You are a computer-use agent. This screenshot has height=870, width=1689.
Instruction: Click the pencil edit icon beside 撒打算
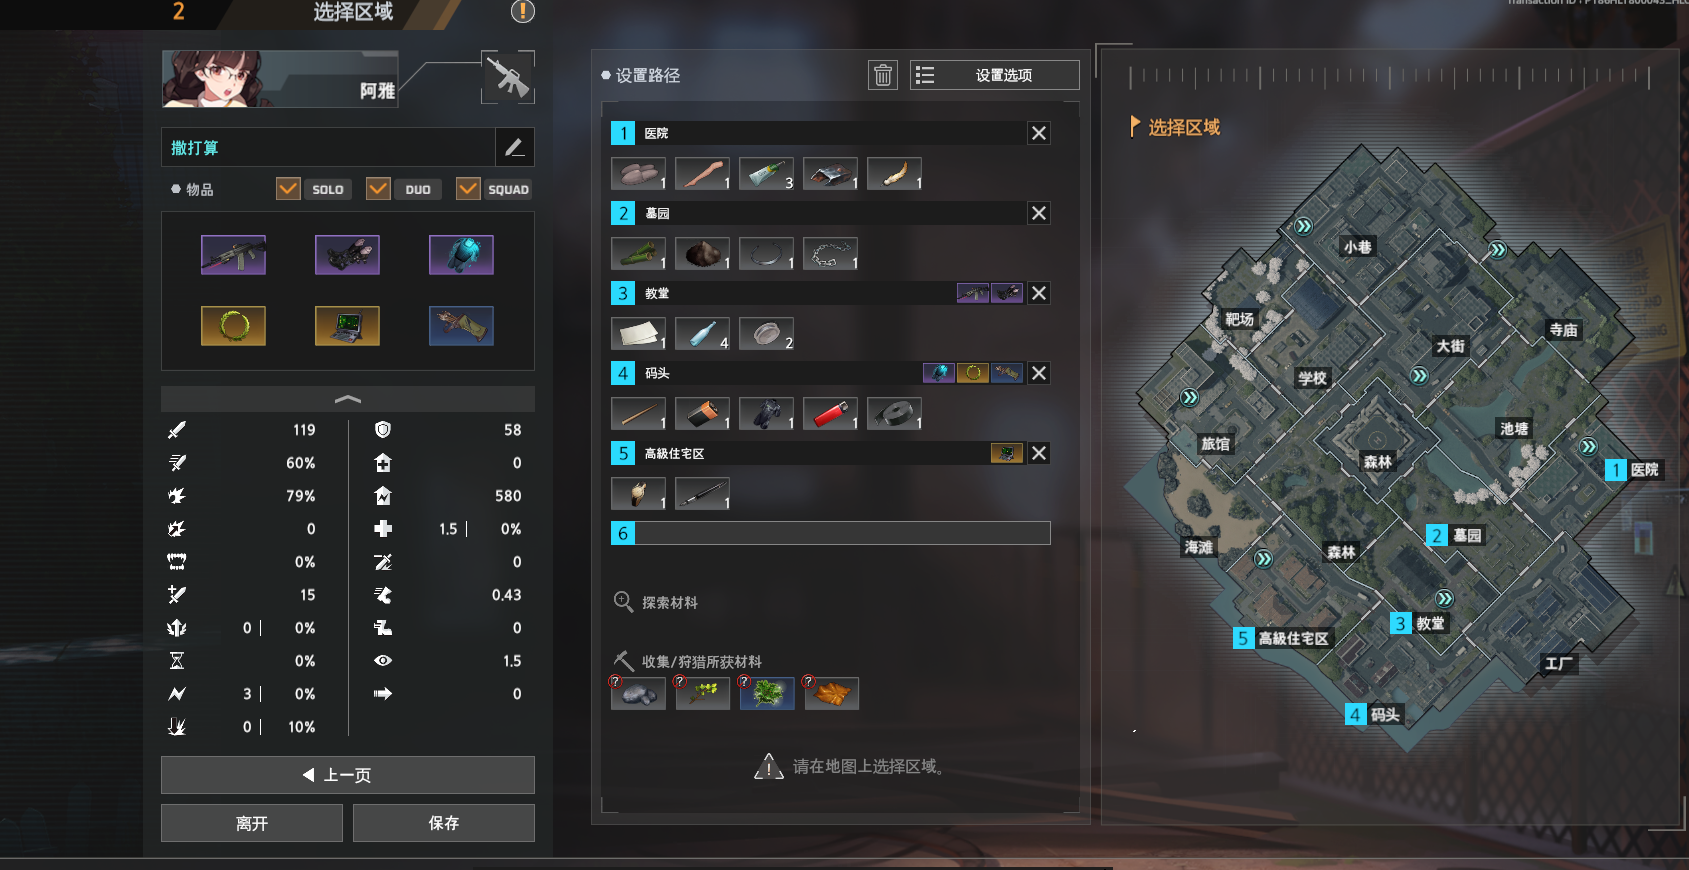pos(515,147)
